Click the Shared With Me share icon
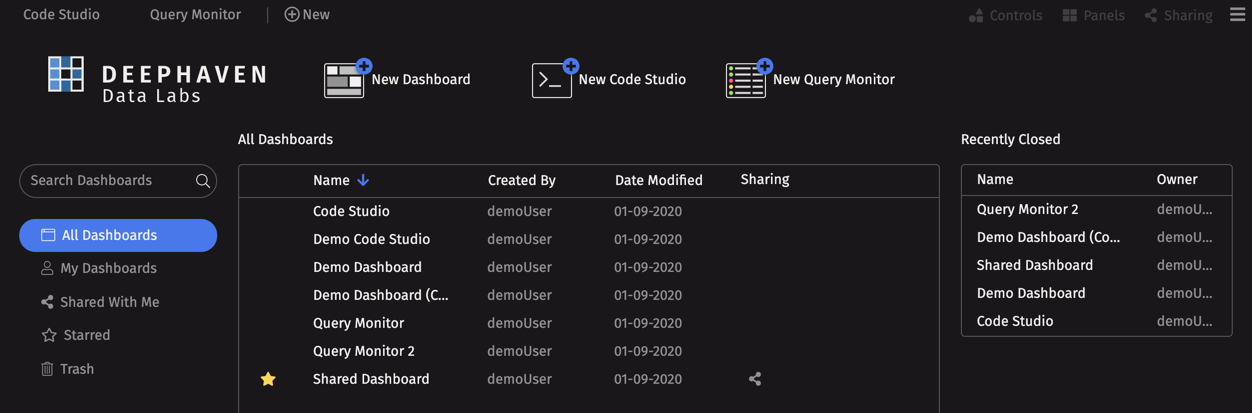This screenshot has width=1252, height=413. click(47, 302)
